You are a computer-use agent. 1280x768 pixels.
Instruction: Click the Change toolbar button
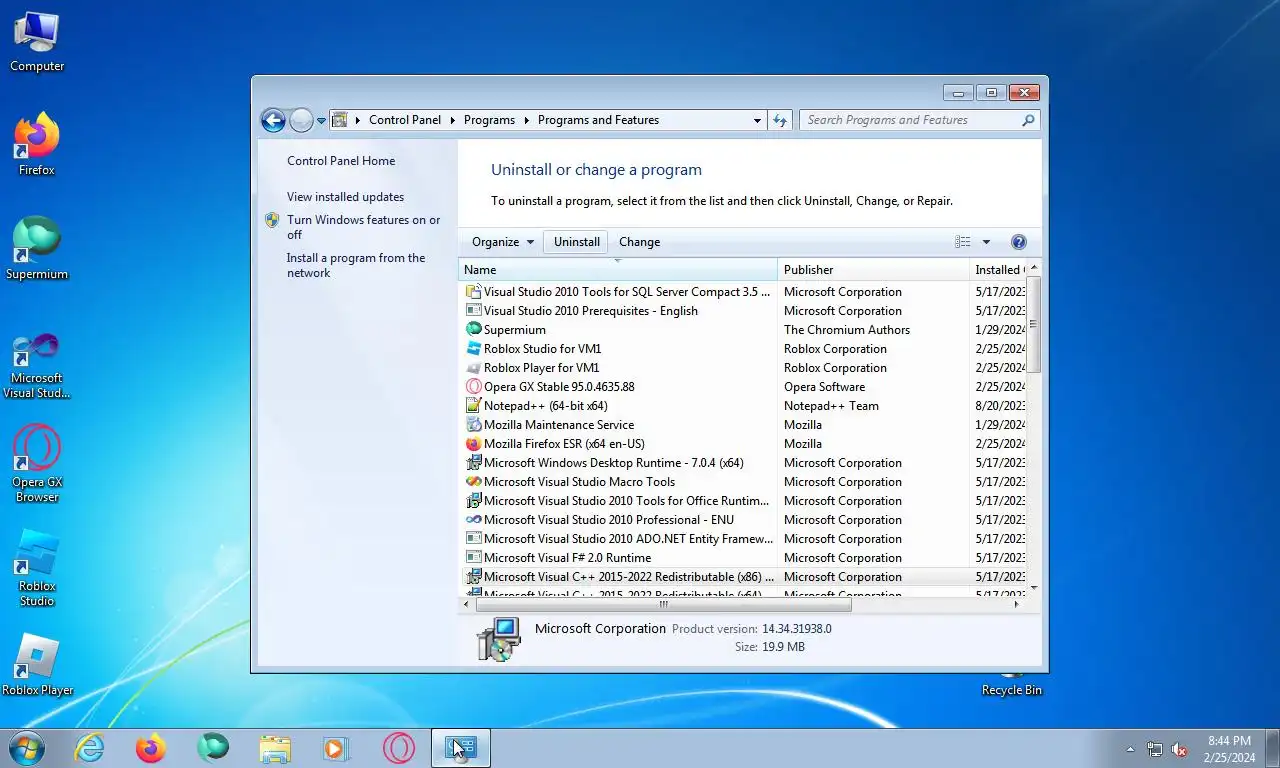pos(639,242)
